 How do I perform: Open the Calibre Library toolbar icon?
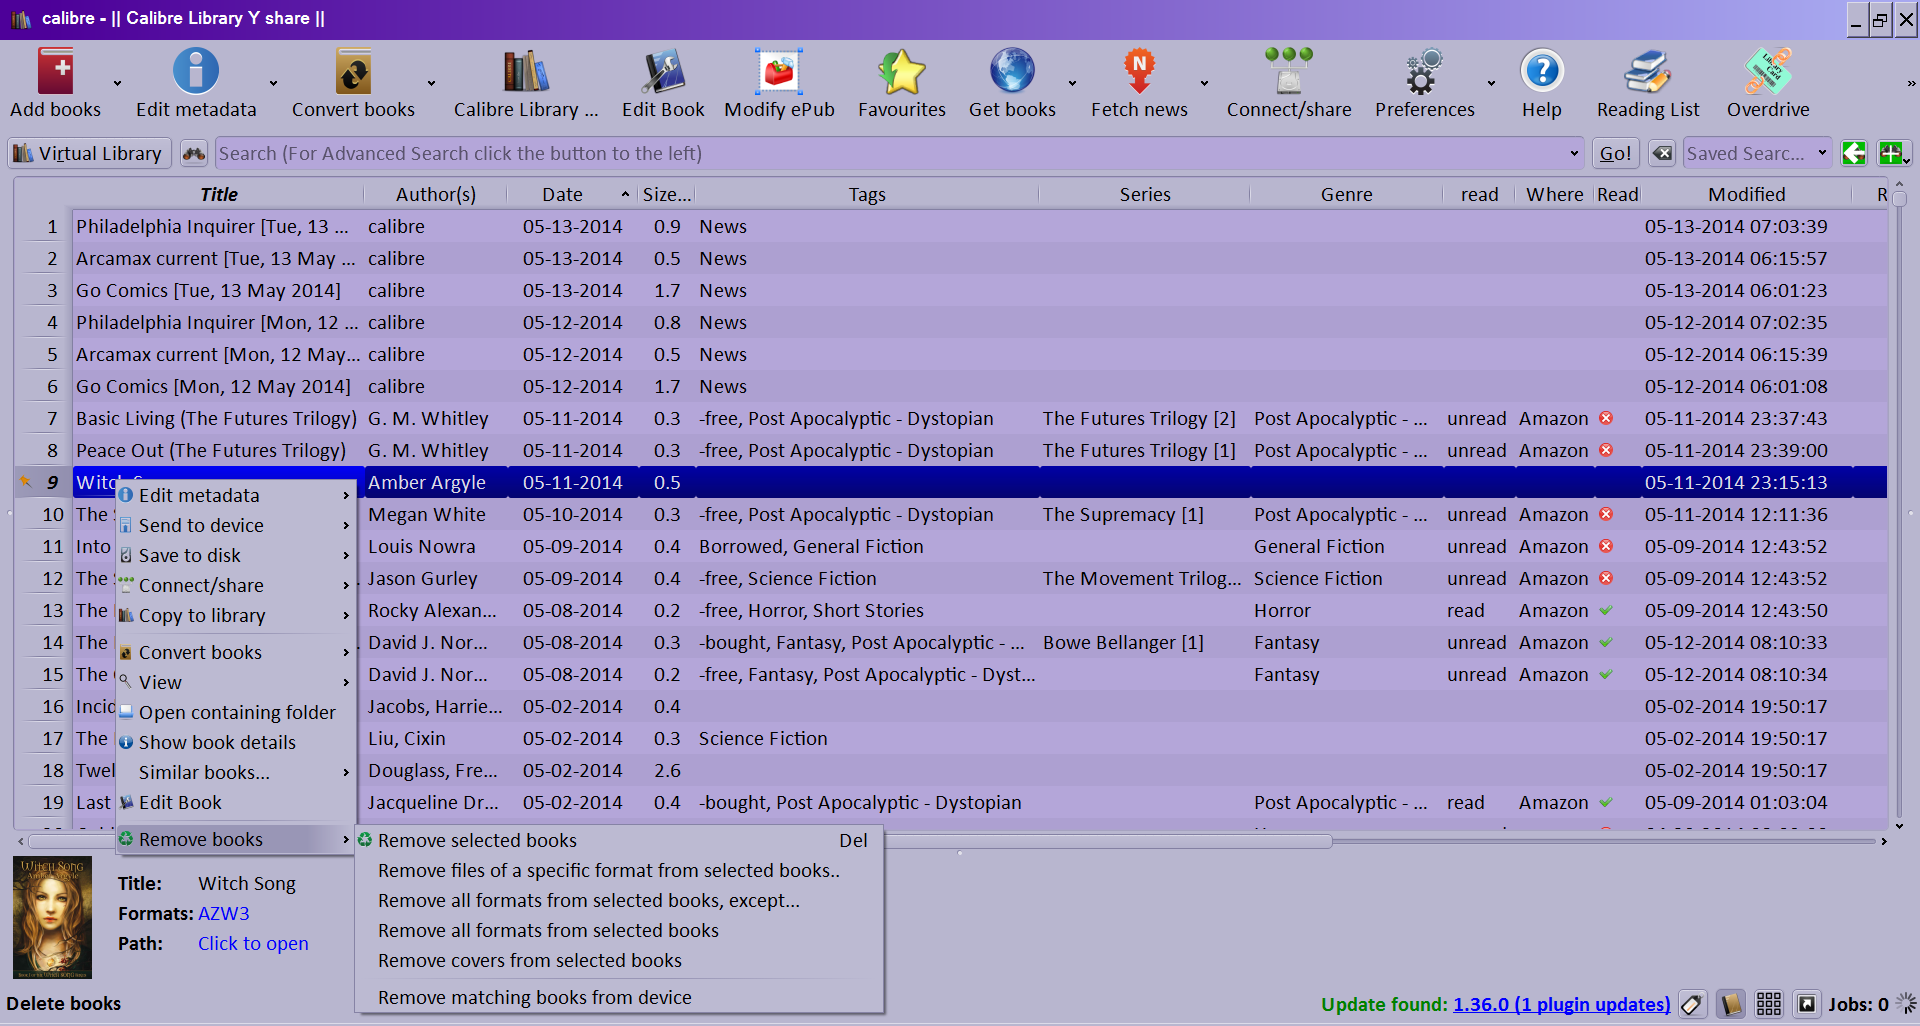tap(526, 72)
